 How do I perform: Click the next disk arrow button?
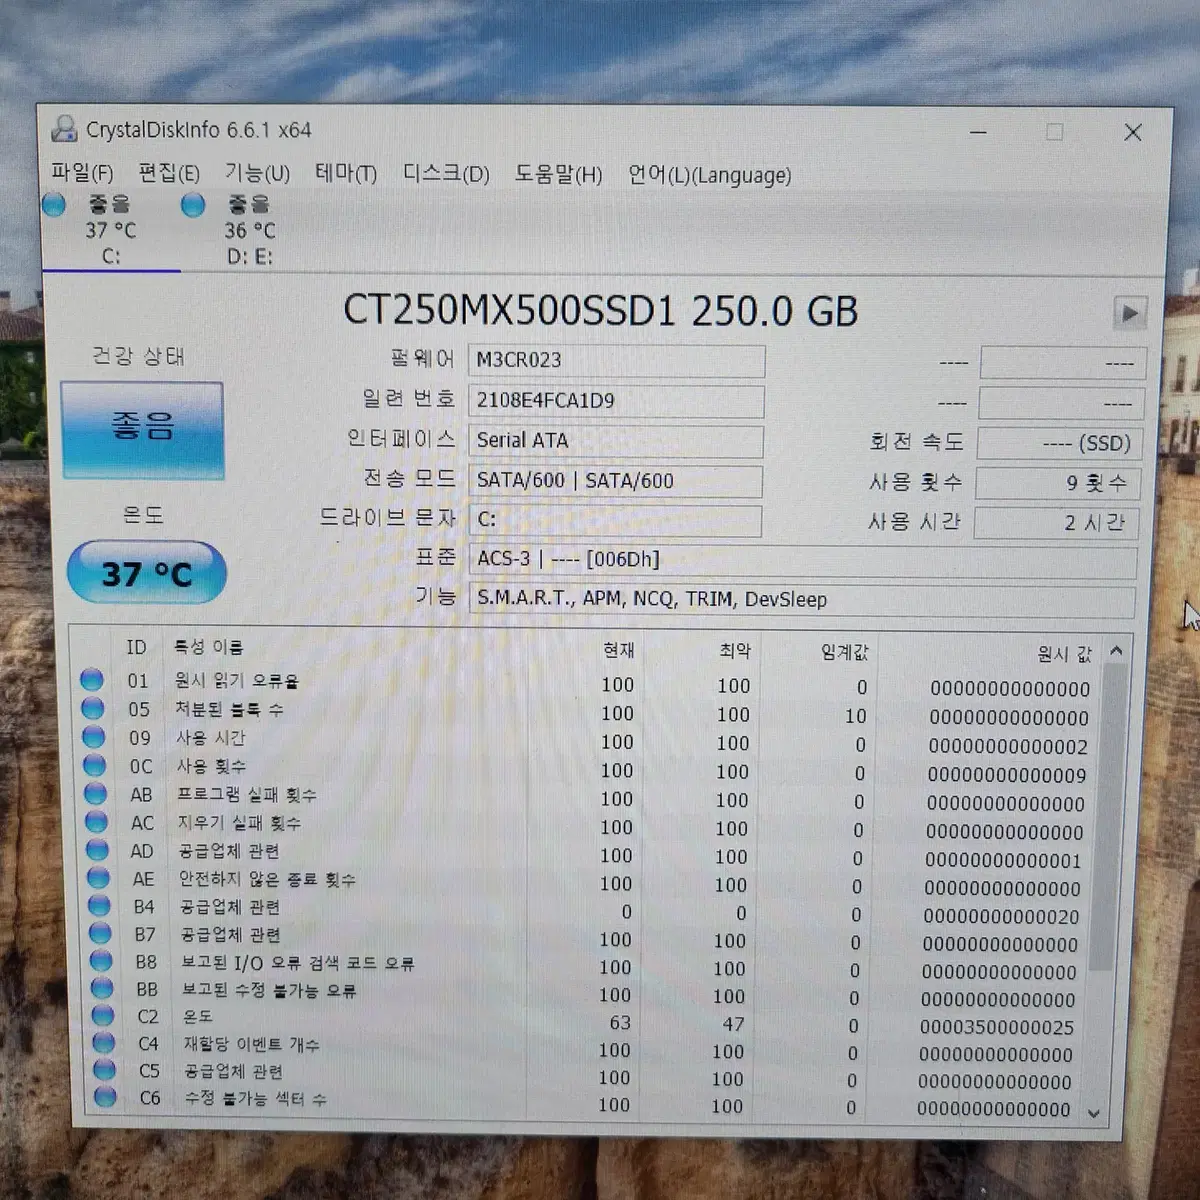click(1129, 313)
